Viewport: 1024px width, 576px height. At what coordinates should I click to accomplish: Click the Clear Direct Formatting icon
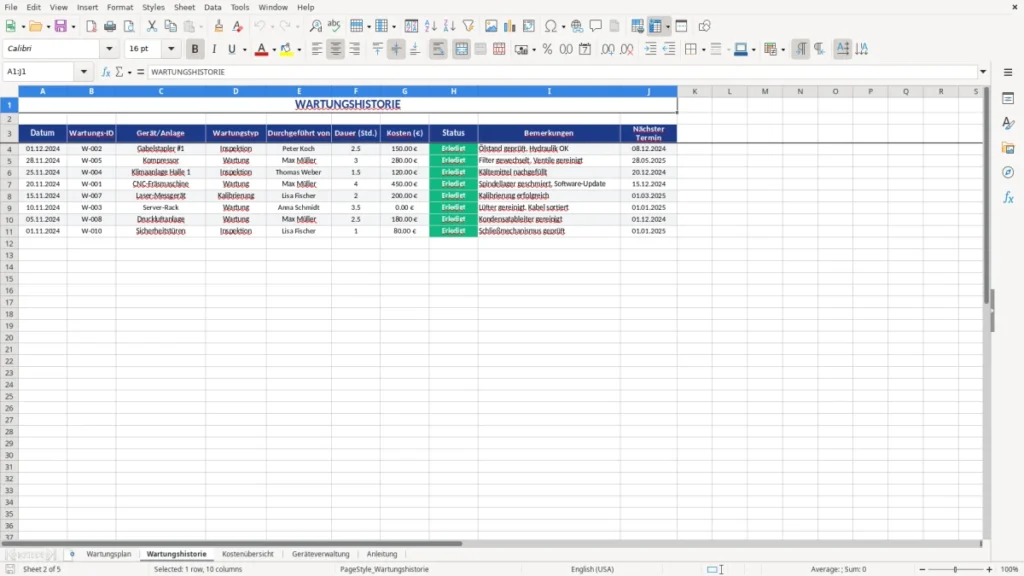pos(238,26)
